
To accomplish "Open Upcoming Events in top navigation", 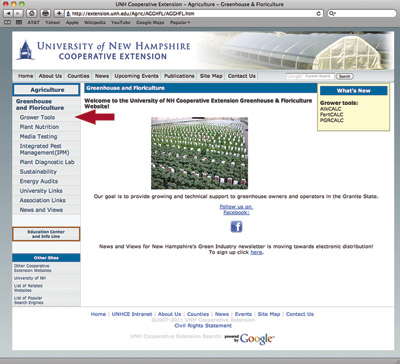I will click(x=136, y=76).
